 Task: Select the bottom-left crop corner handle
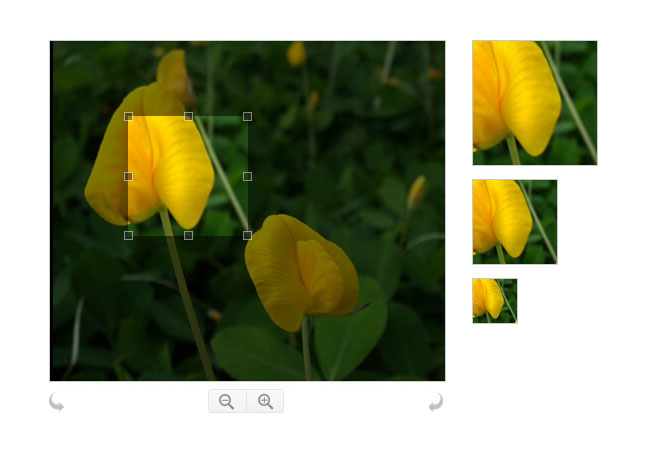click(128, 235)
